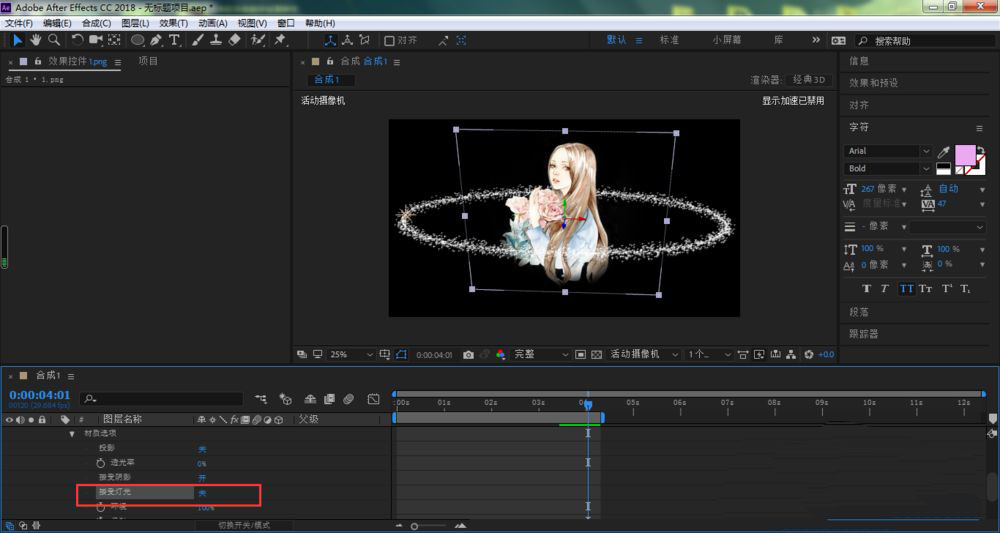Activate World Axis mode
The image size is (1000, 533).
tap(347, 40)
